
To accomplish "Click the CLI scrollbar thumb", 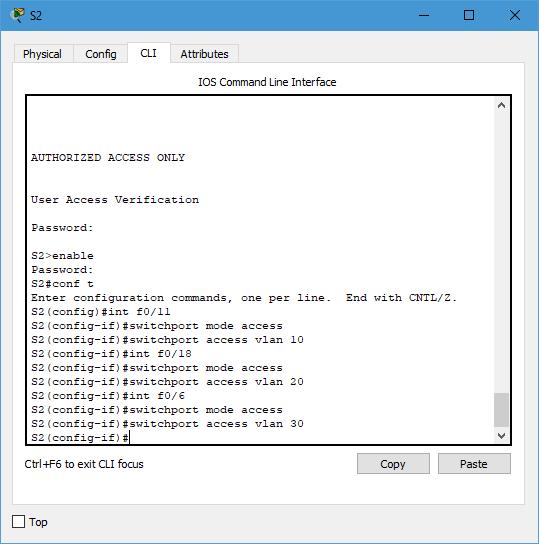I will point(501,409).
